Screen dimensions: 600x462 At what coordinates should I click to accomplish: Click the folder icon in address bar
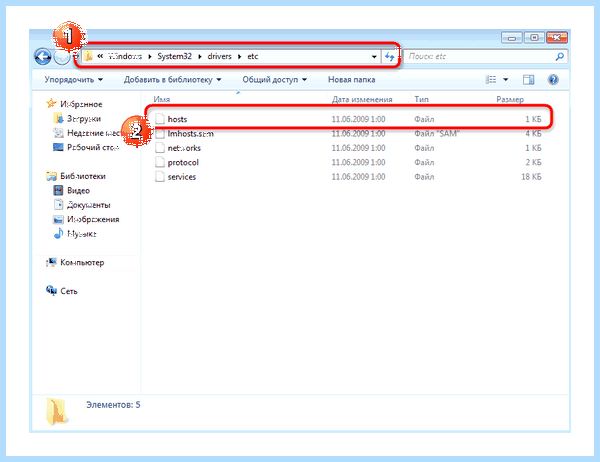89,56
